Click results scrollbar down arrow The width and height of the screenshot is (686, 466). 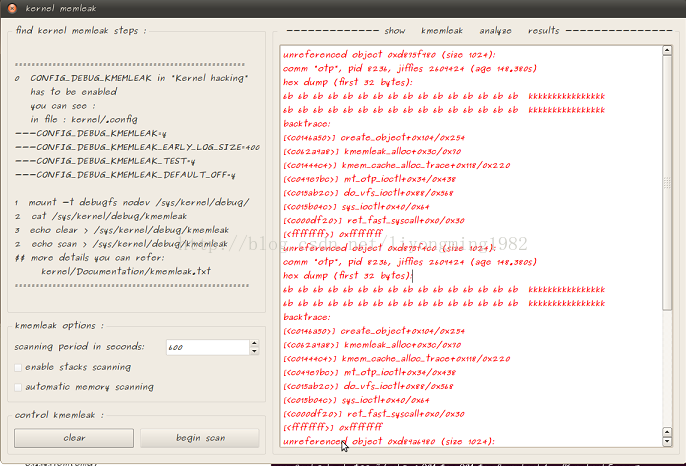[x=668, y=440]
